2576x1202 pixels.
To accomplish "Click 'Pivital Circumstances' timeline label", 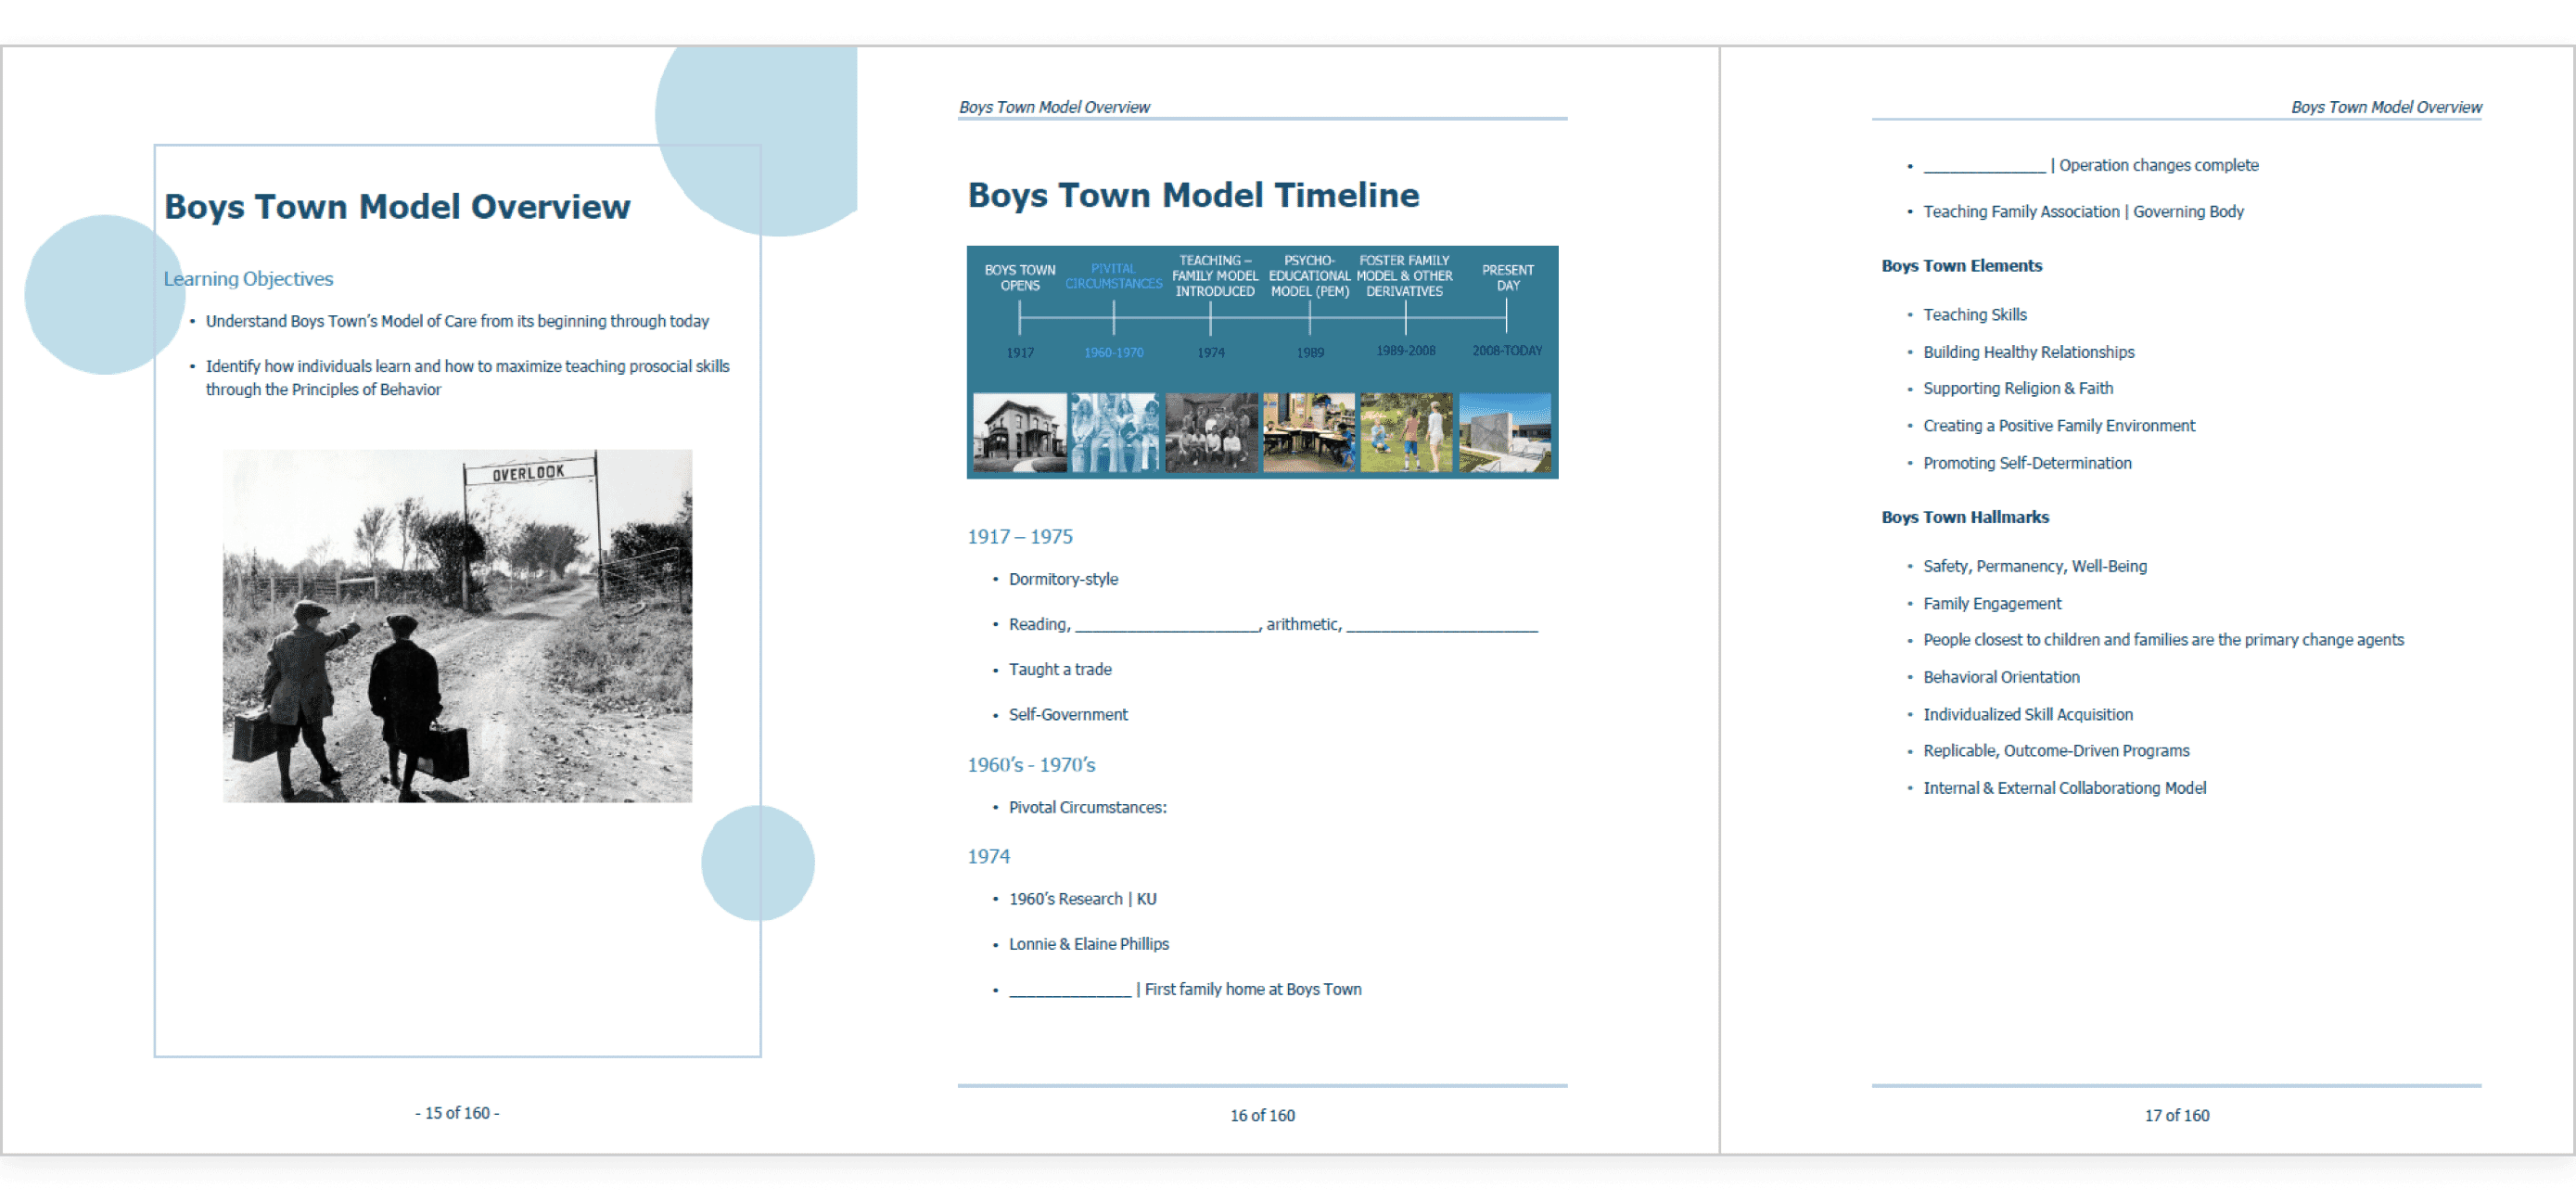I will (1113, 276).
